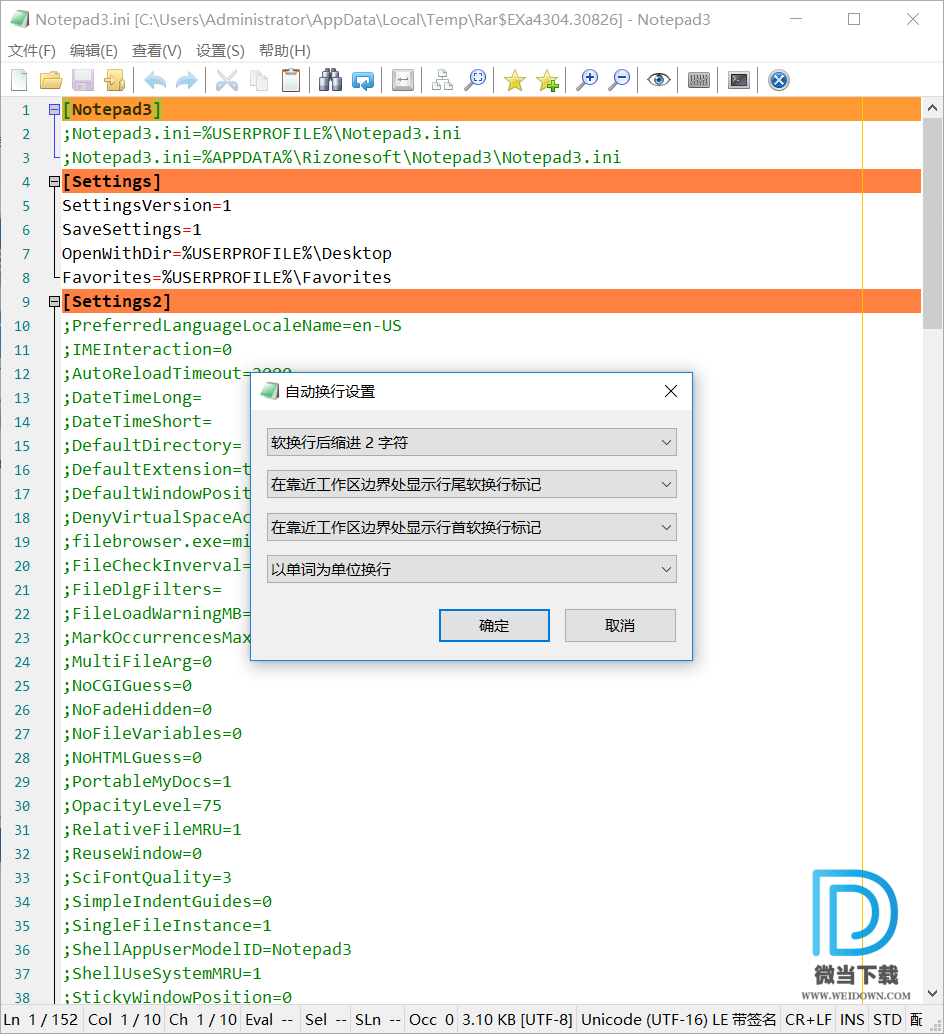Create a new file from toolbar

[19, 80]
